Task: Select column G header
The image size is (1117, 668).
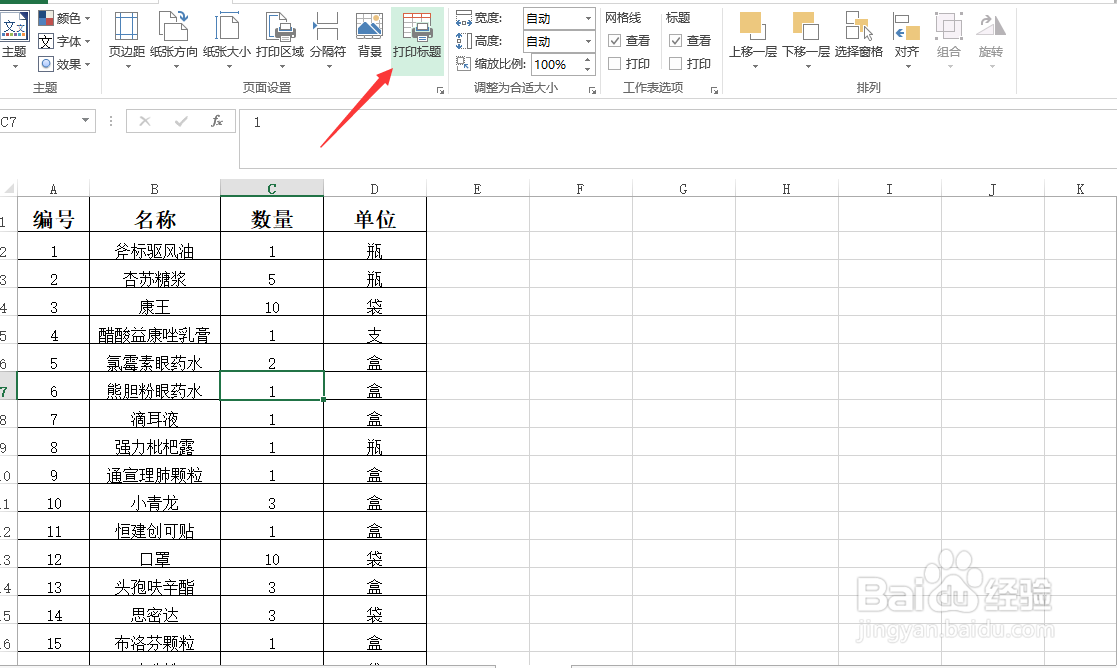Action: [x=683, y=189]
